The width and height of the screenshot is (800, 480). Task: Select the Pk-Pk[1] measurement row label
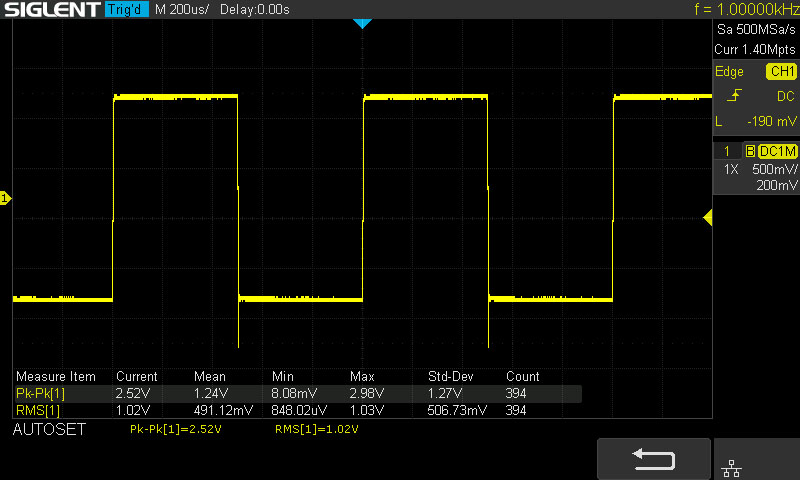pos(40,393)
